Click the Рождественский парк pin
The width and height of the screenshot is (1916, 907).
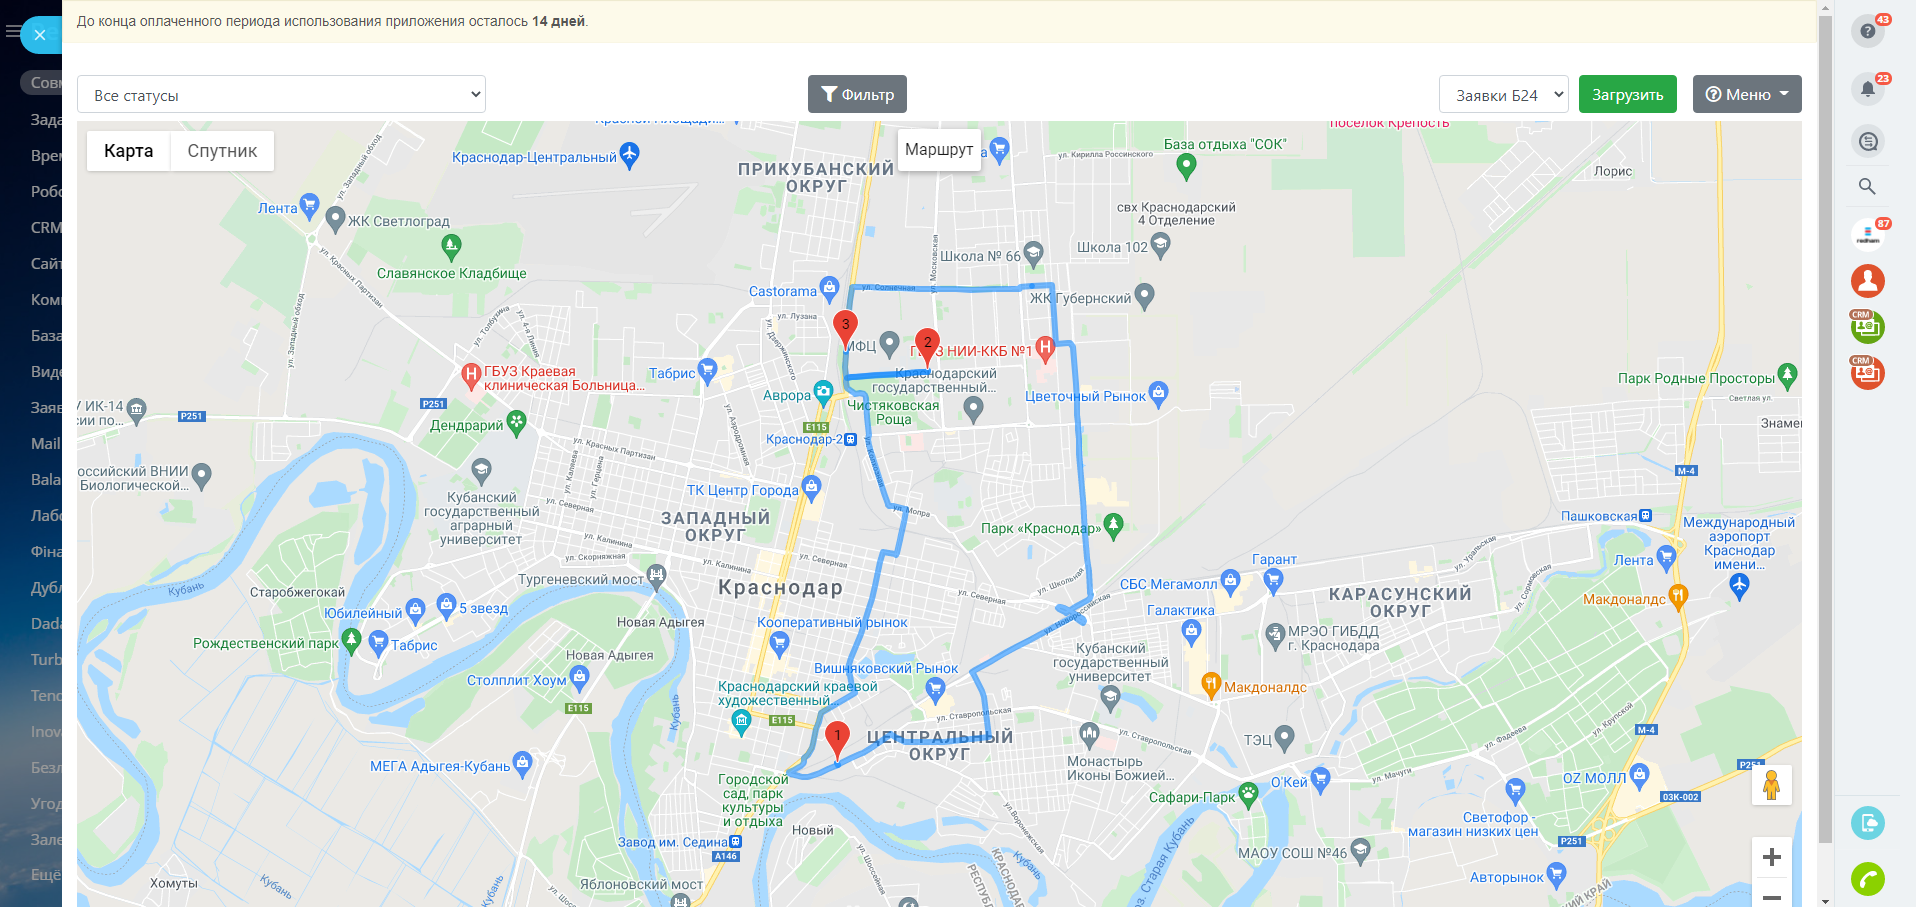[351, 641]
